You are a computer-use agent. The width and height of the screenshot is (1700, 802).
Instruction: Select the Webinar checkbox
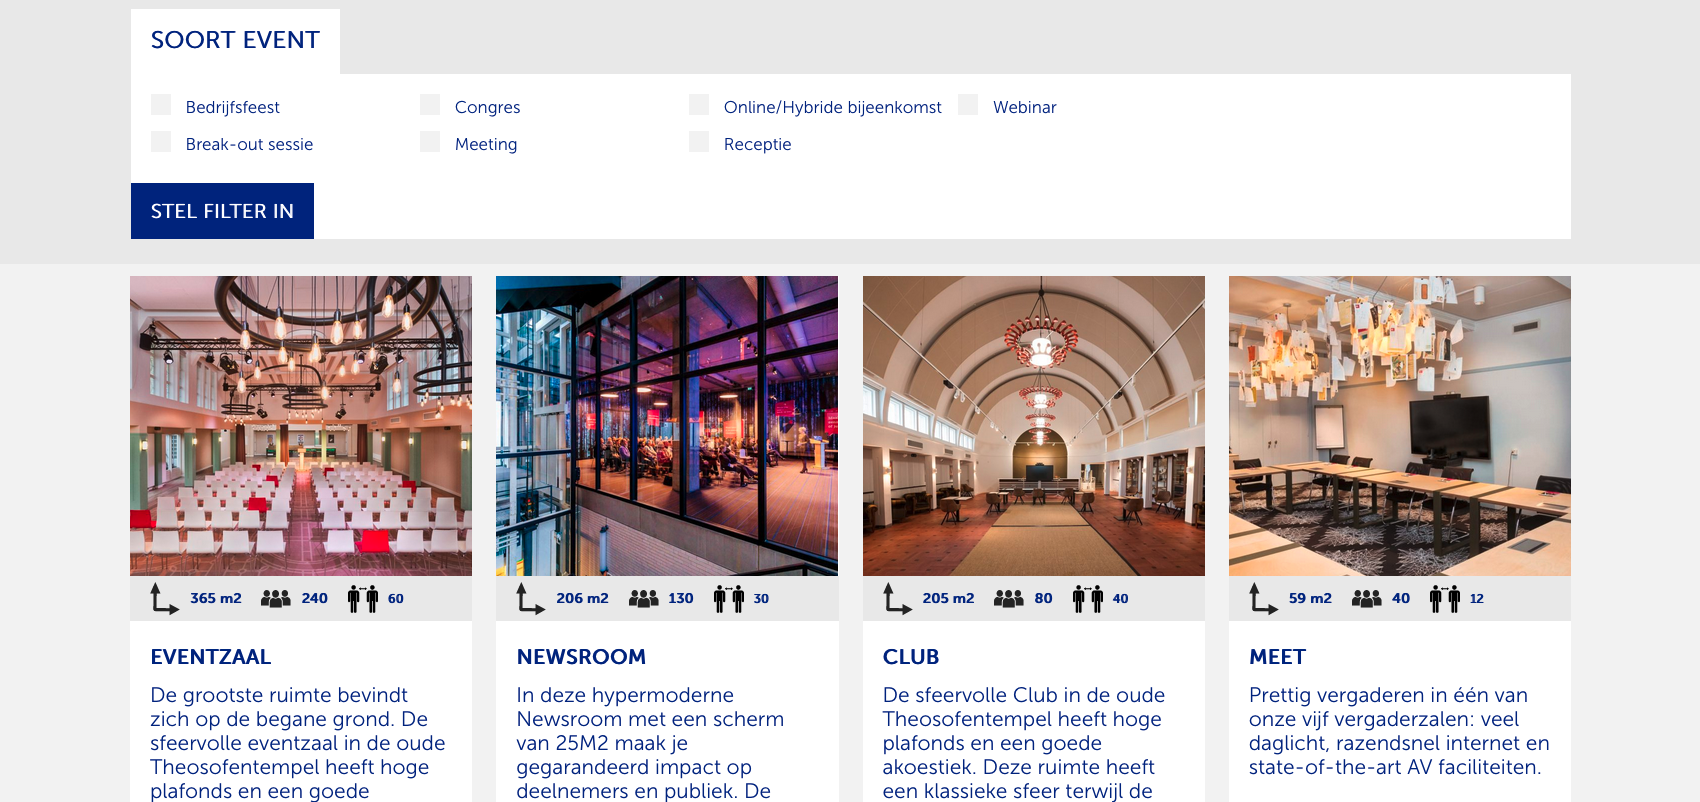tap(968, 105)
